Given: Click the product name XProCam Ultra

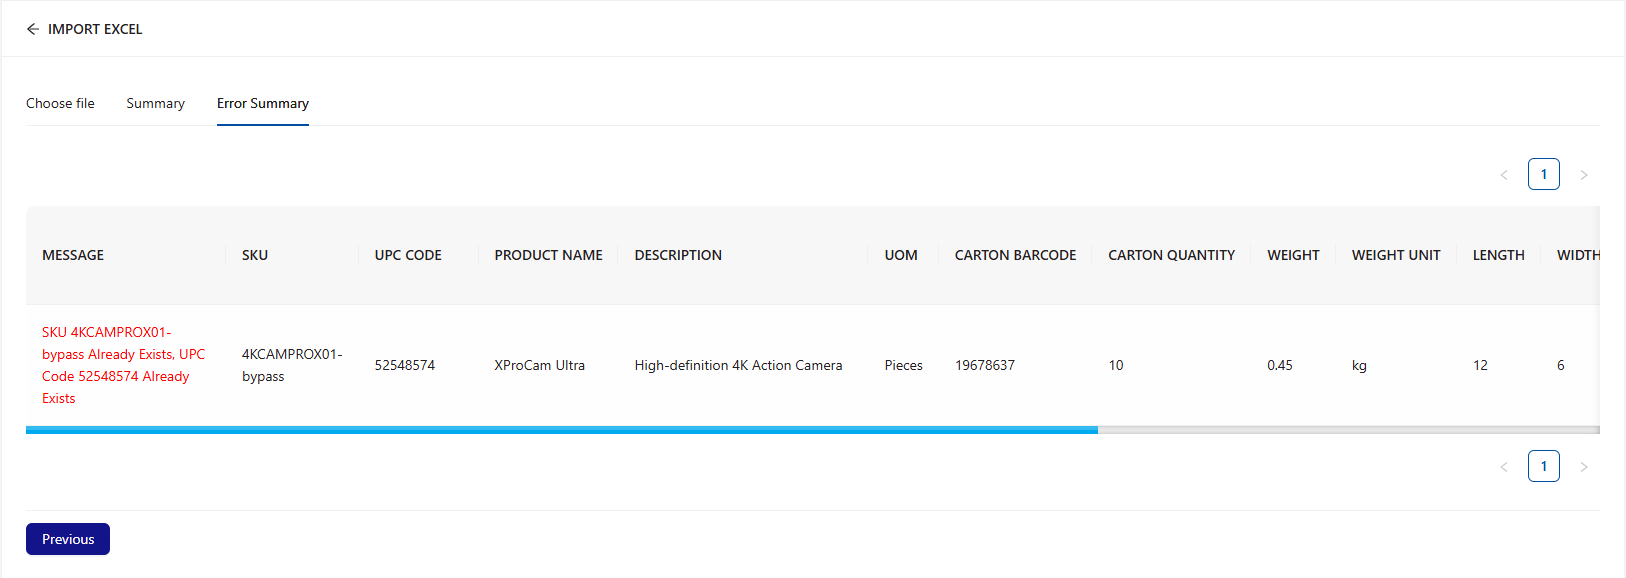Looking at the screenshot, I should 539,365.
